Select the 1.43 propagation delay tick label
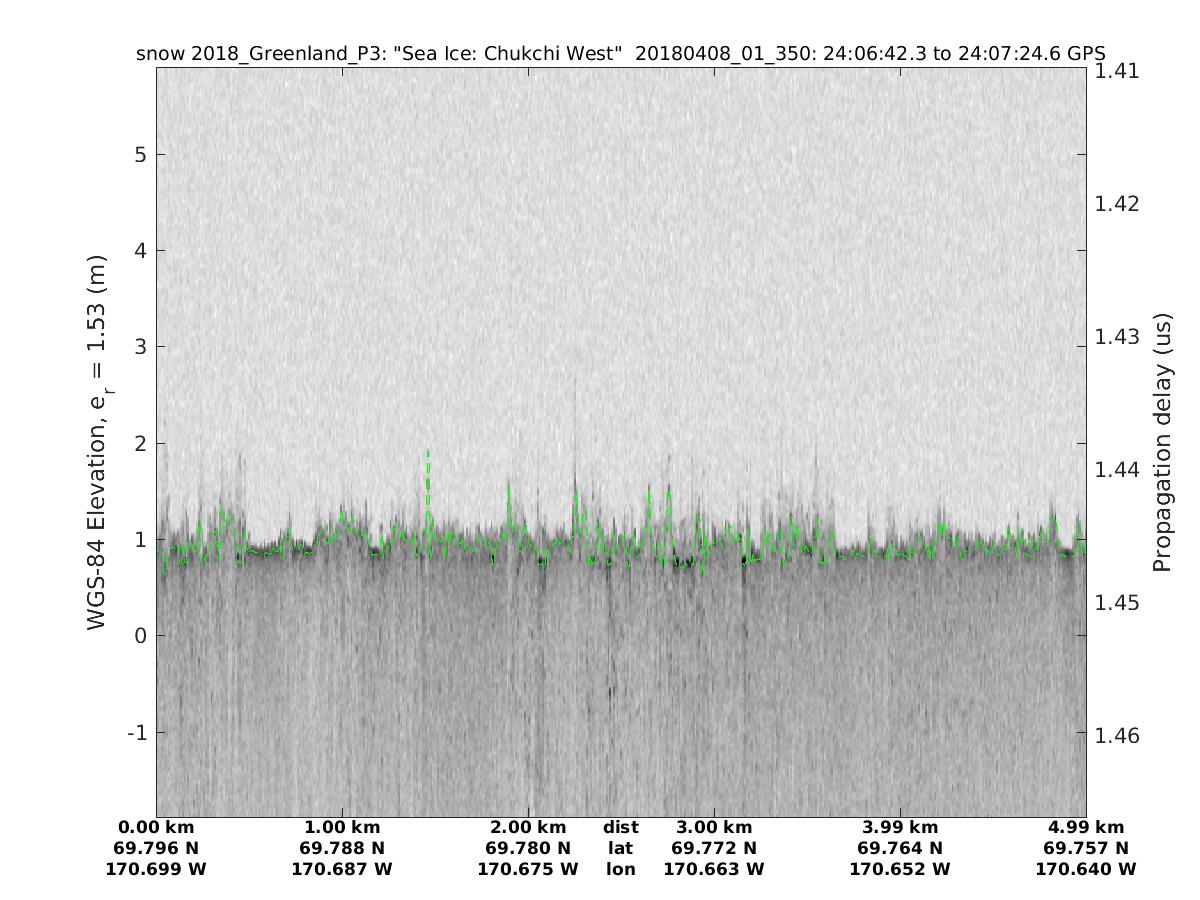 [x=1117, y=336]
